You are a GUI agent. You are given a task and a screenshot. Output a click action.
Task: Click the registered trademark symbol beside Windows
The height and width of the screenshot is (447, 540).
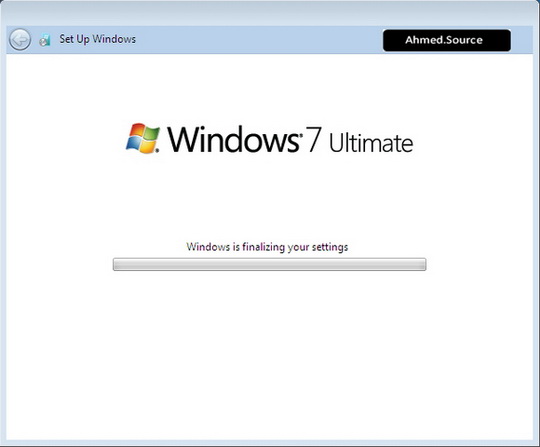(302, 136)
